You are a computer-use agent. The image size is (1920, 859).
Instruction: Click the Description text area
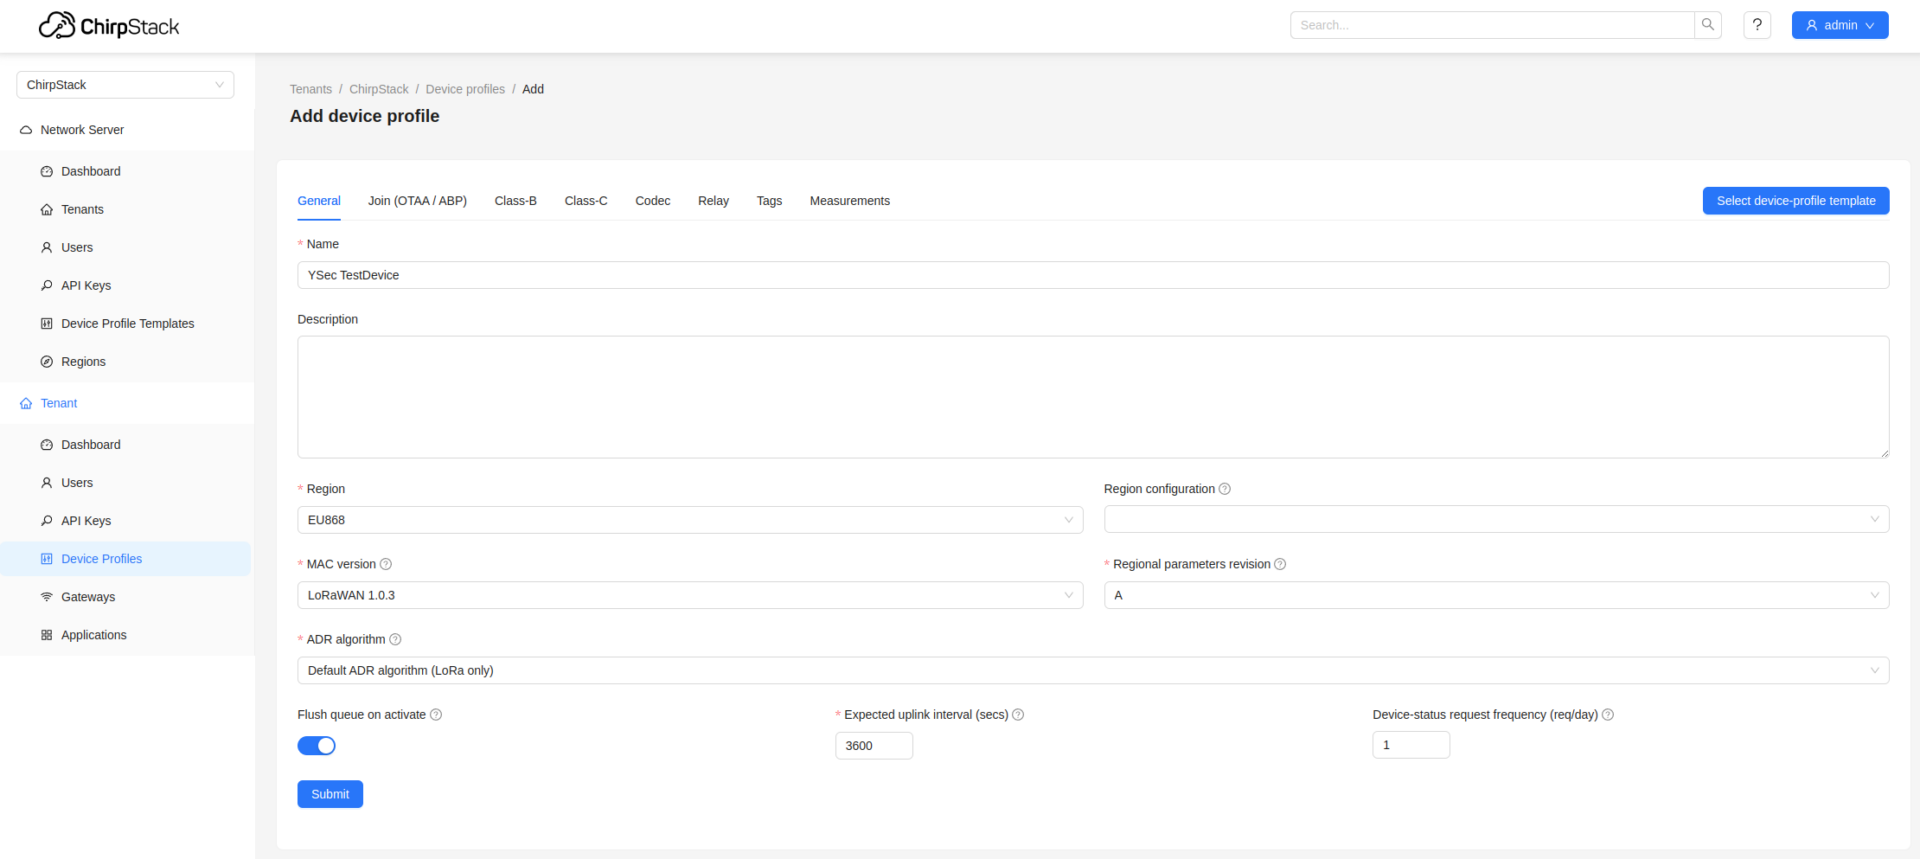(1092, 397)
